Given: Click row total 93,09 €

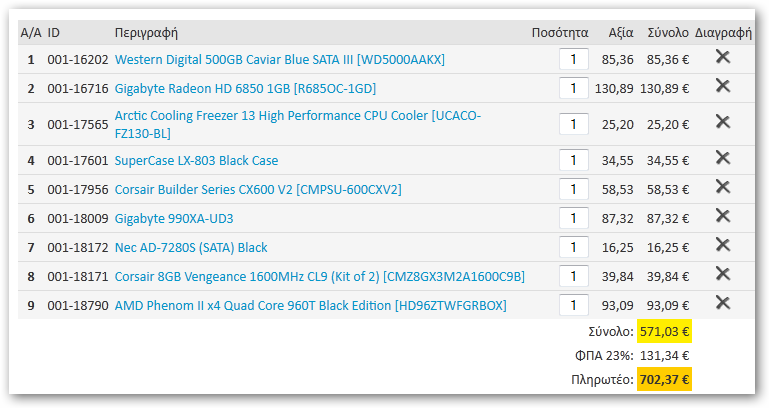Looking at the screenshot, I should [668, 306].
